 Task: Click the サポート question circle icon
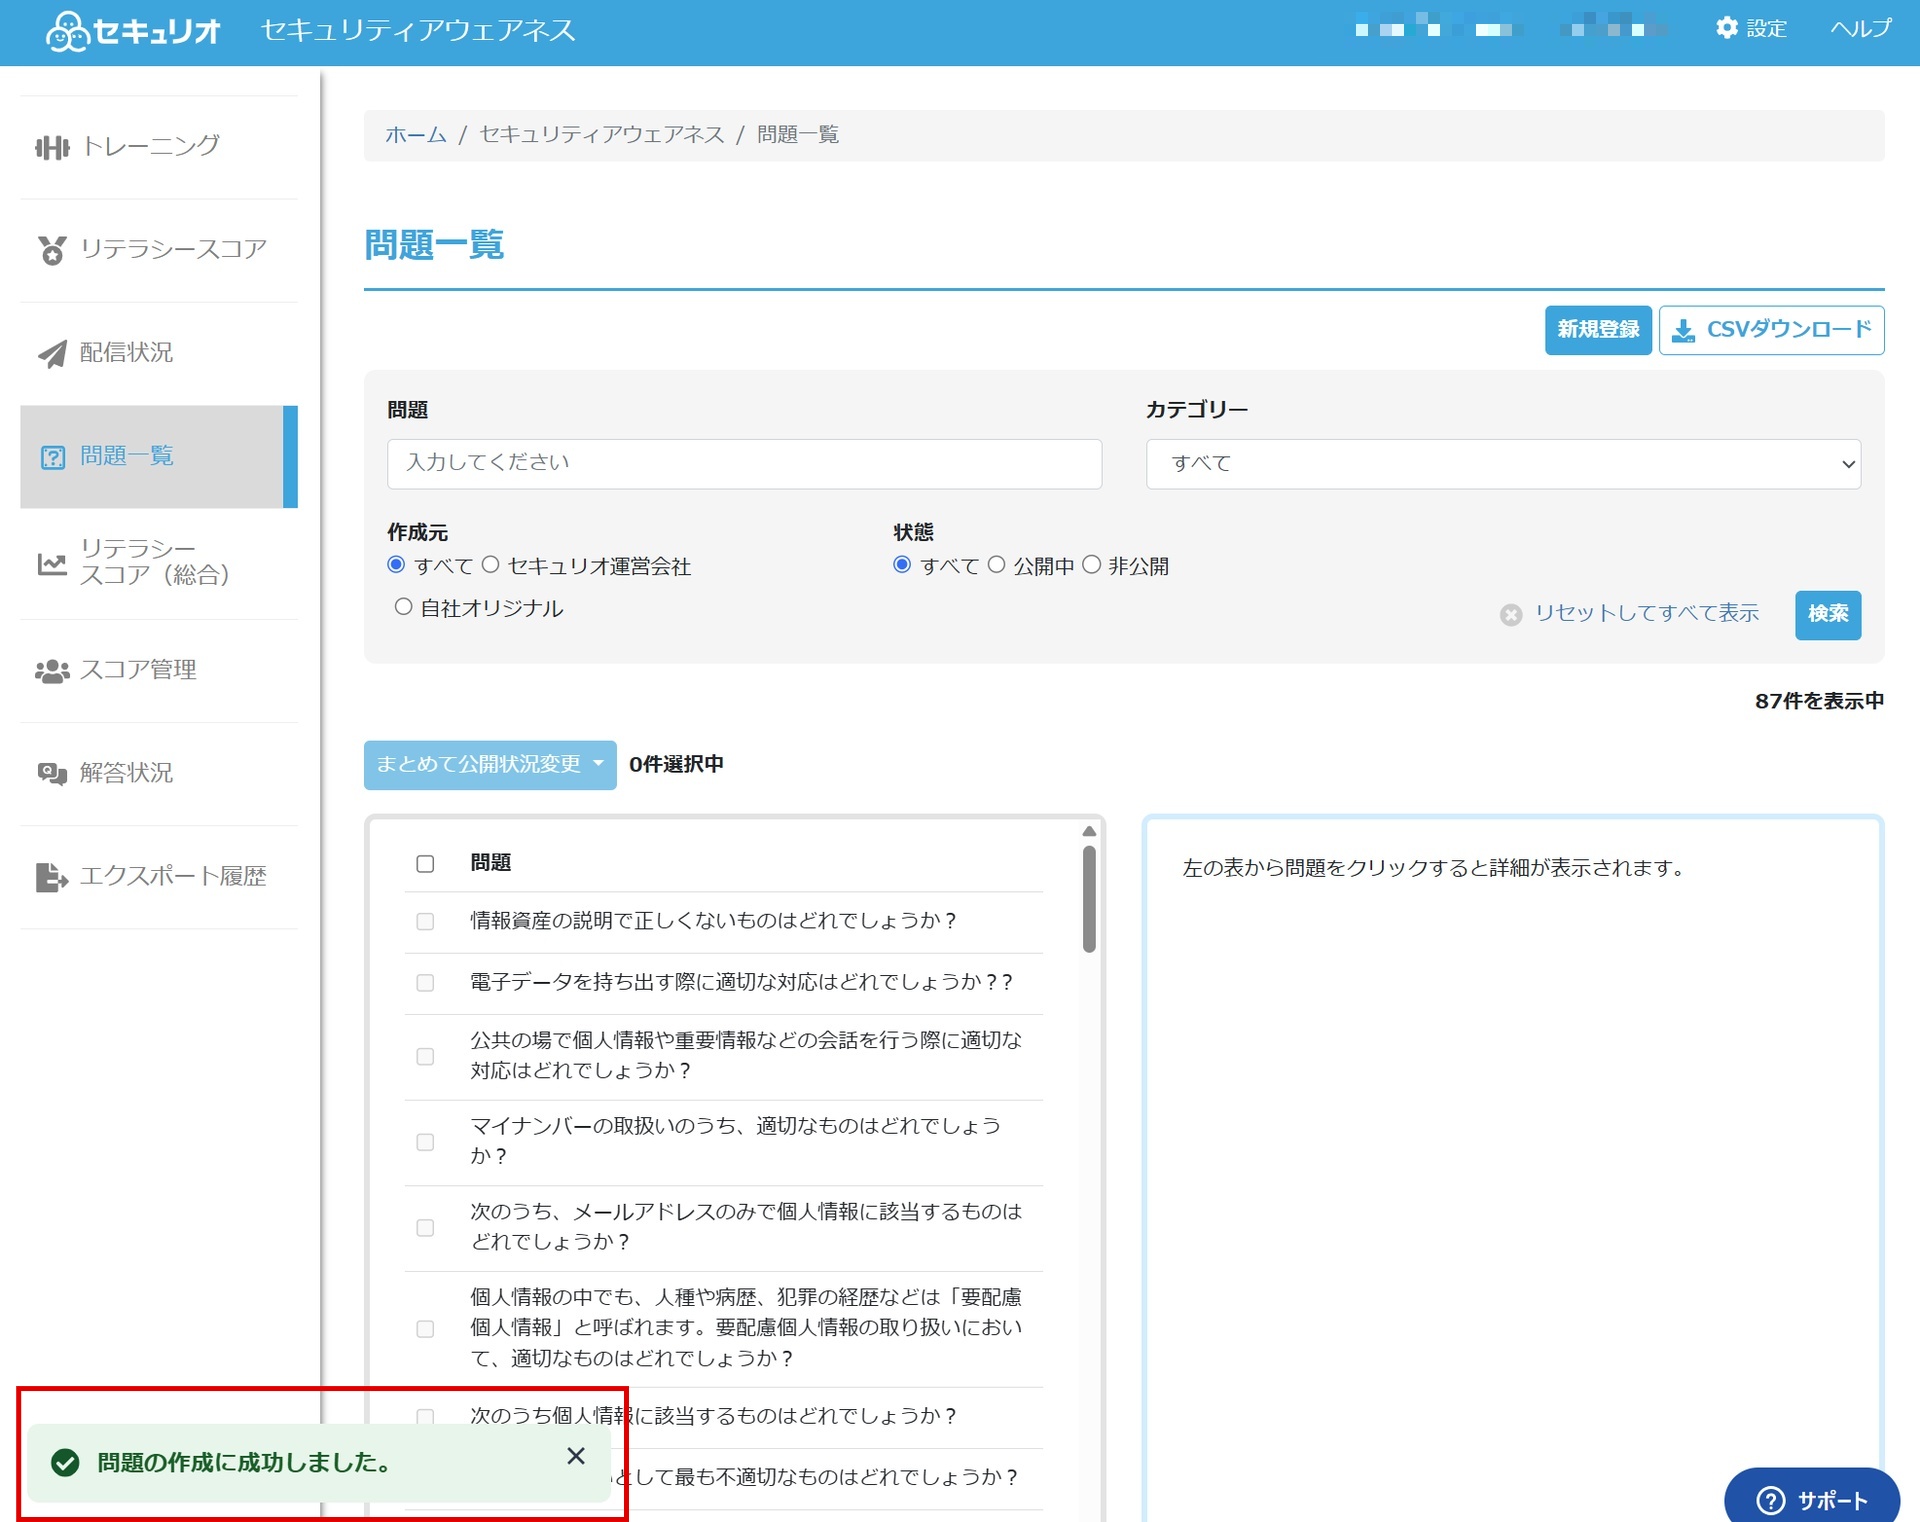tap(1770, 1500)
